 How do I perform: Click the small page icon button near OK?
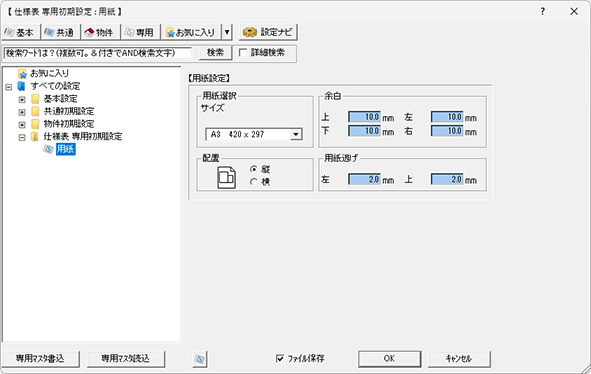pos(199,359)
